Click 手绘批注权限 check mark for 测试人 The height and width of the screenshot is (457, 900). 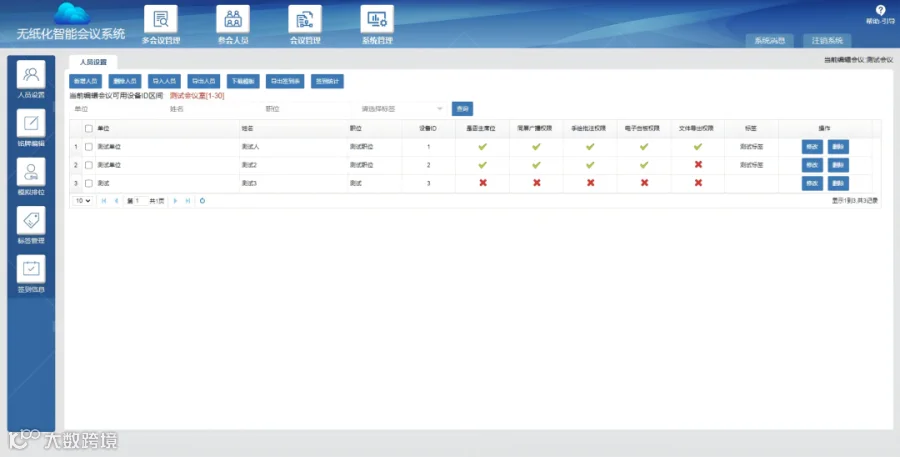point(590,147)
